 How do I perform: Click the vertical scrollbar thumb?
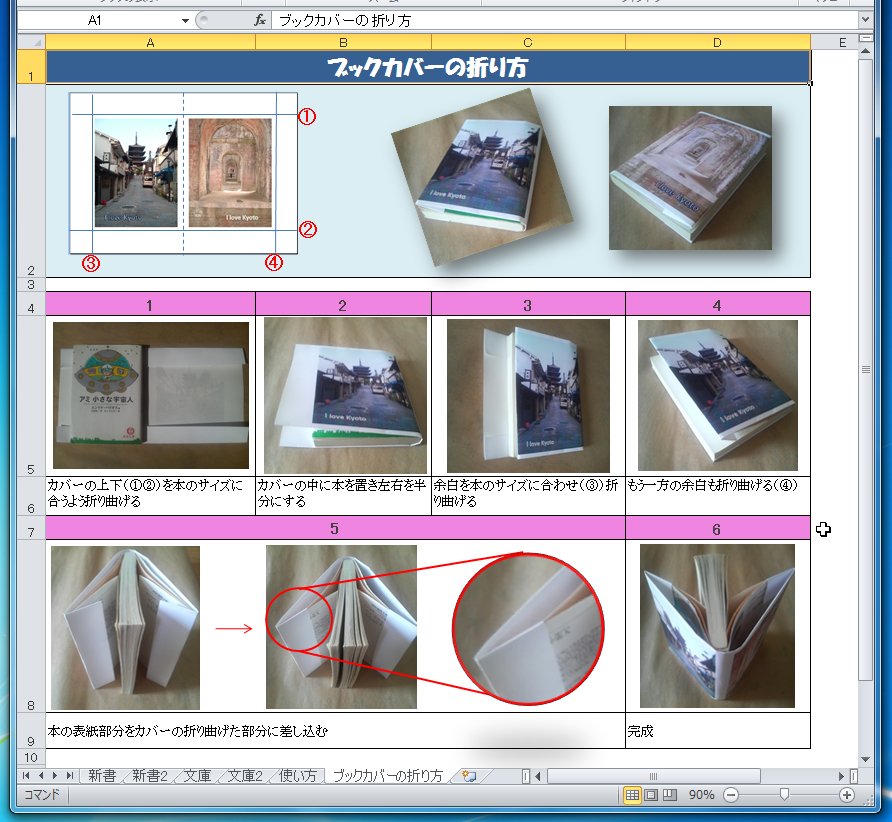(x=865, y=369)
